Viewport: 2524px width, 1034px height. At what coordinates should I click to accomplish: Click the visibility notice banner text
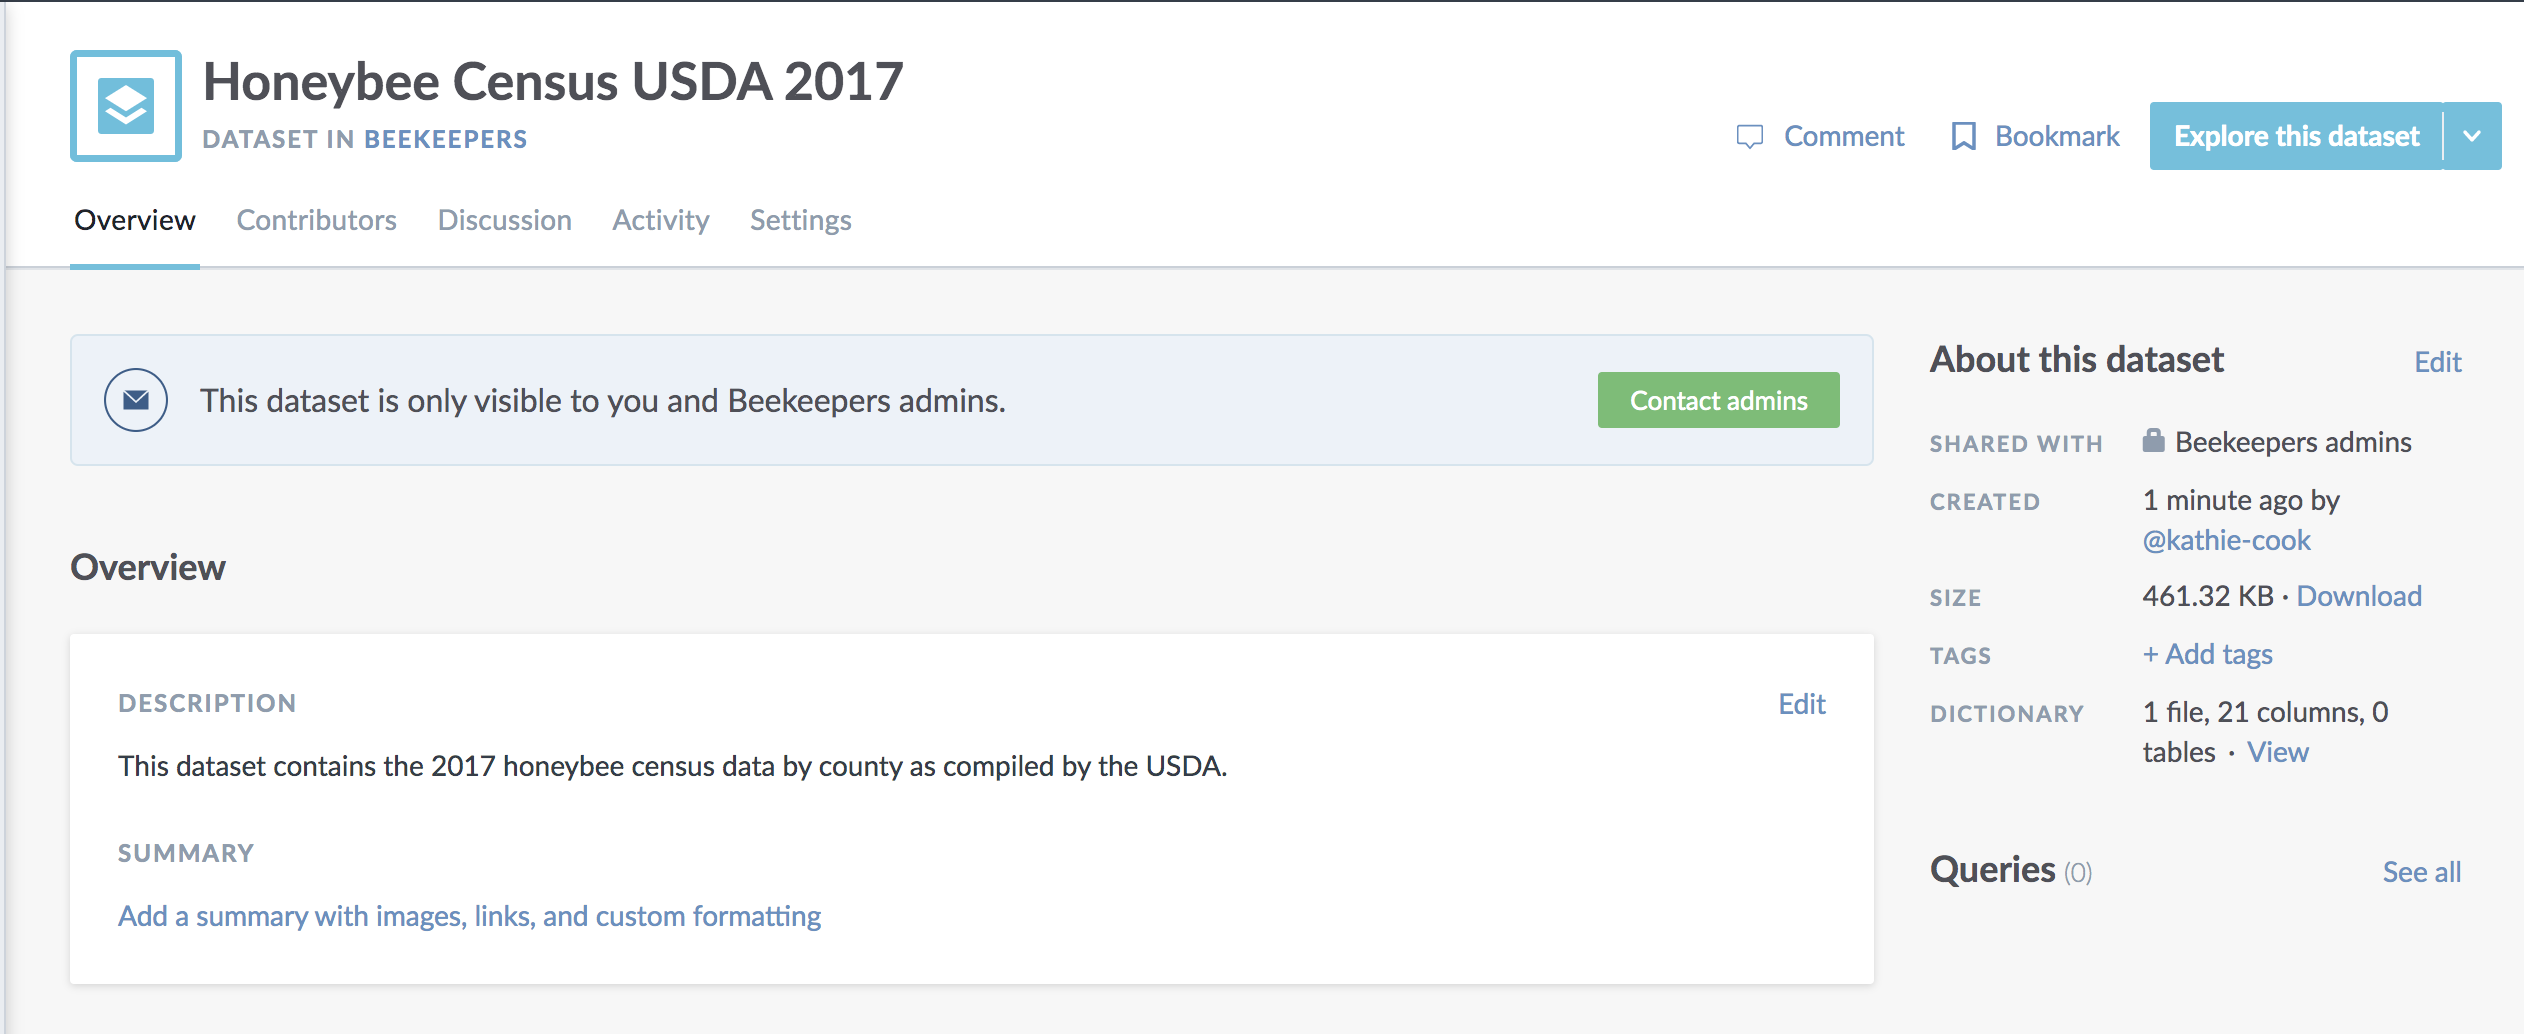pos(603,401)
